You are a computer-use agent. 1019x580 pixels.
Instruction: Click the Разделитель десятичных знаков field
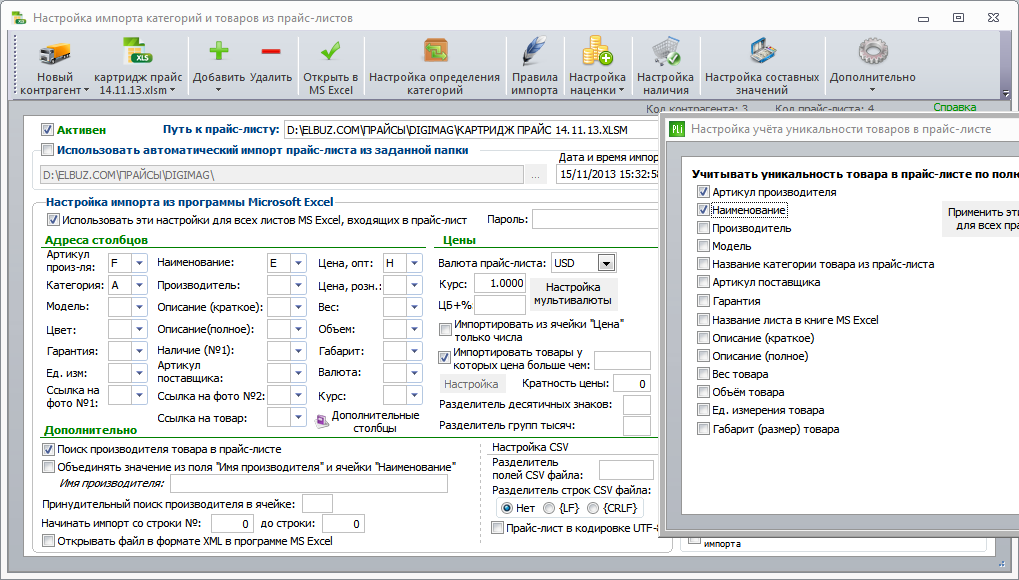[637, 404]
